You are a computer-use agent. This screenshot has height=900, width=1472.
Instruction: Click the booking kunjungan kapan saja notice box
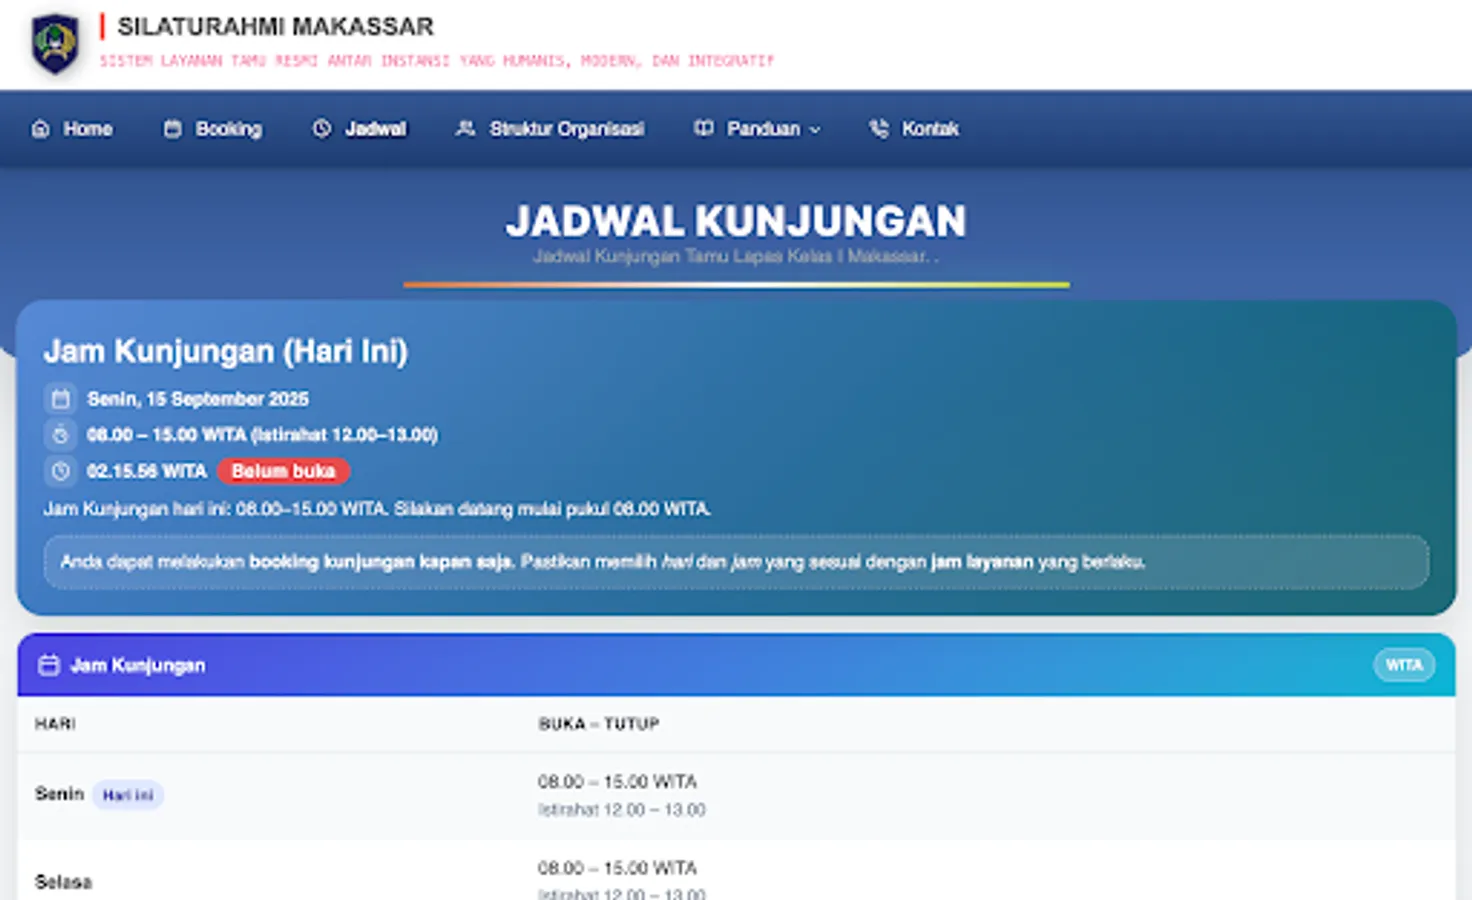736,562
